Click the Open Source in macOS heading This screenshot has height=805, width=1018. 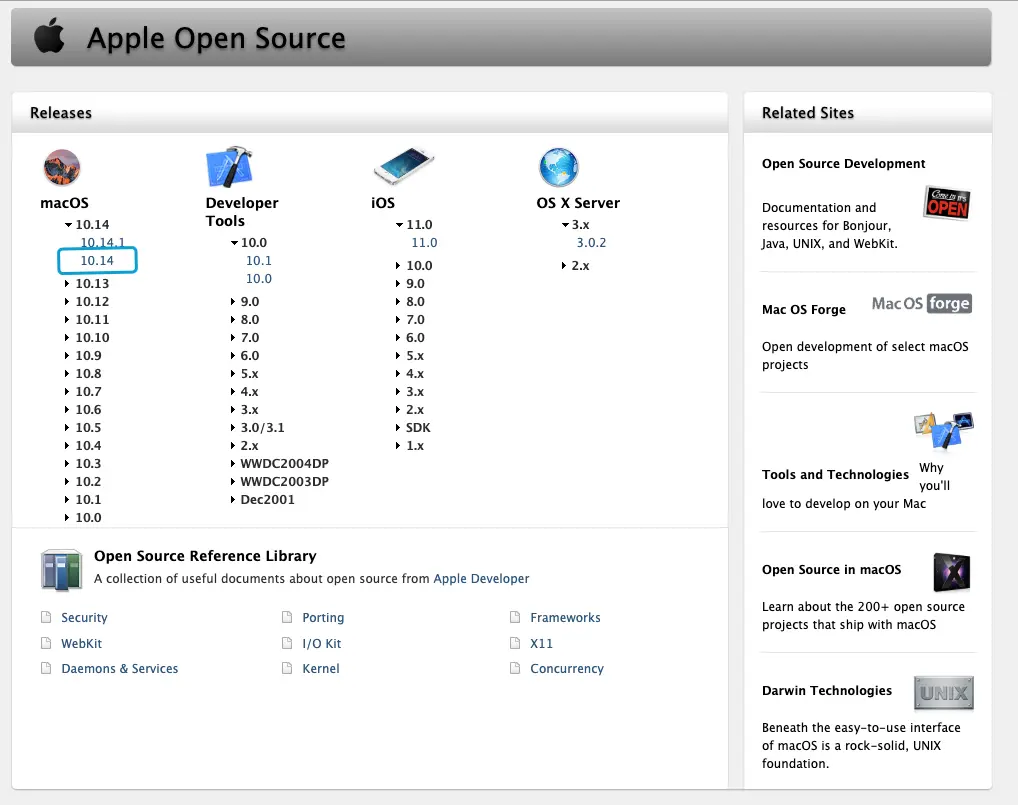click(831, 569)
